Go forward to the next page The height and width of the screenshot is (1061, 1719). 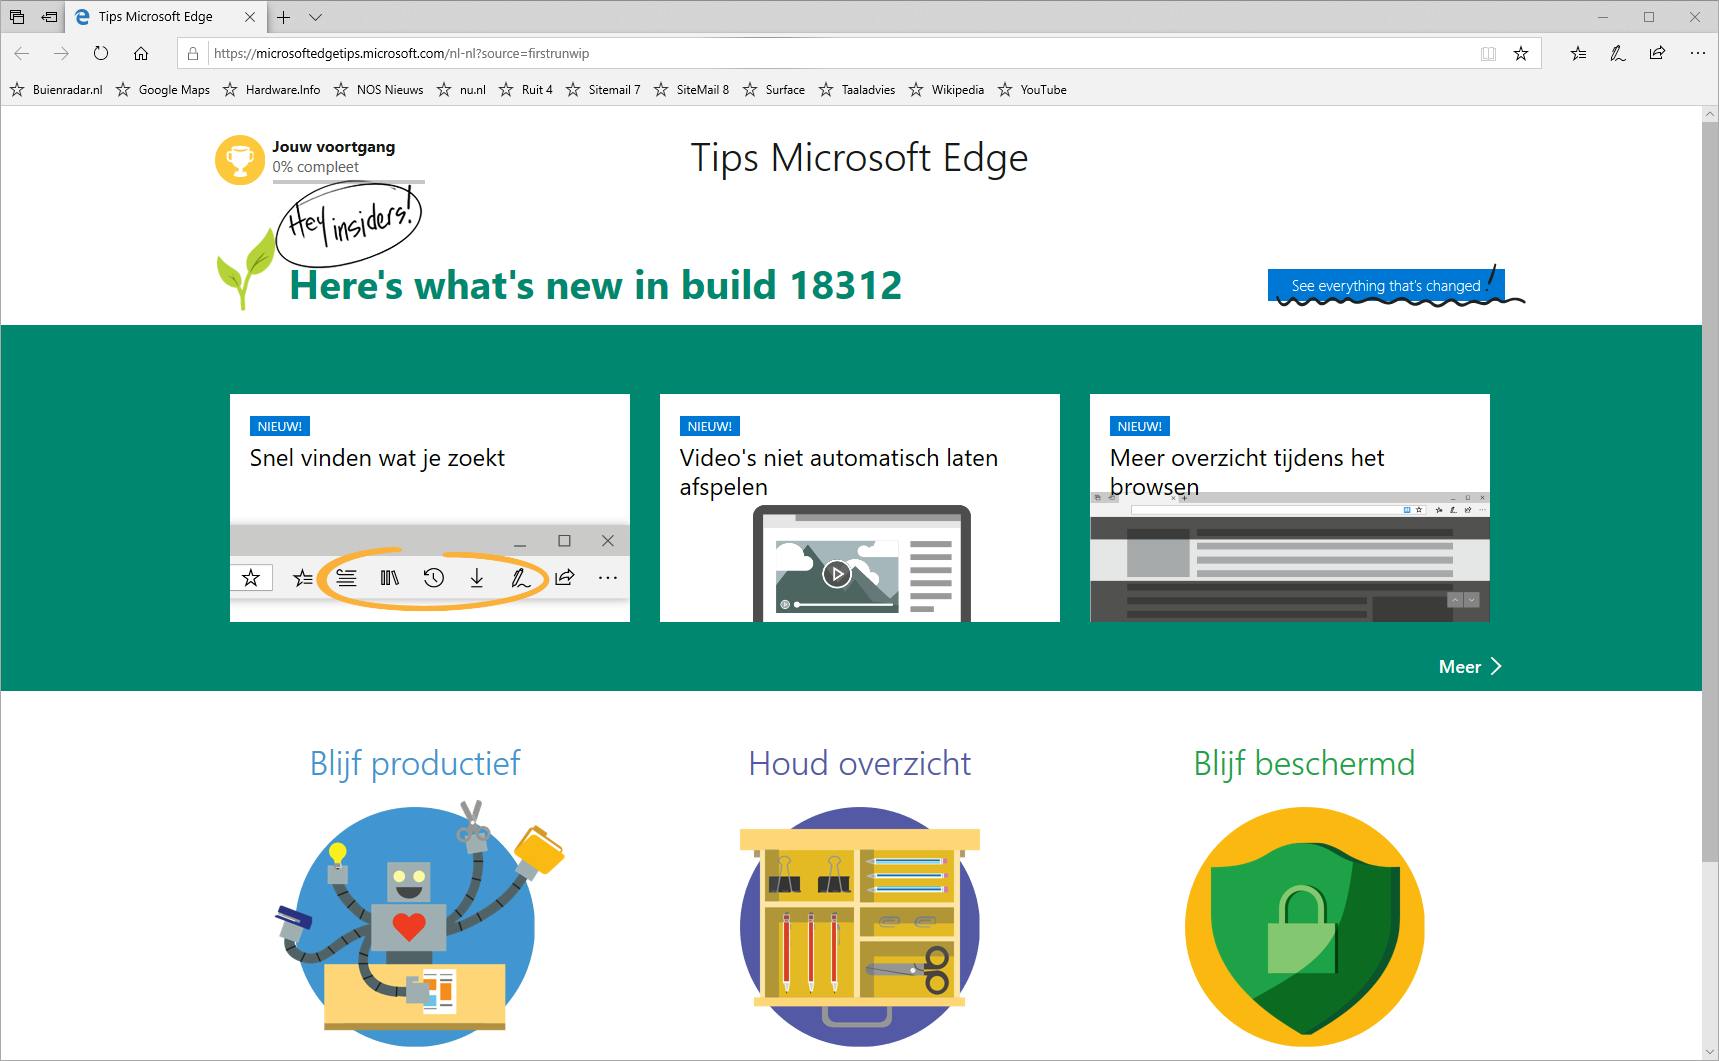[61, 53]
